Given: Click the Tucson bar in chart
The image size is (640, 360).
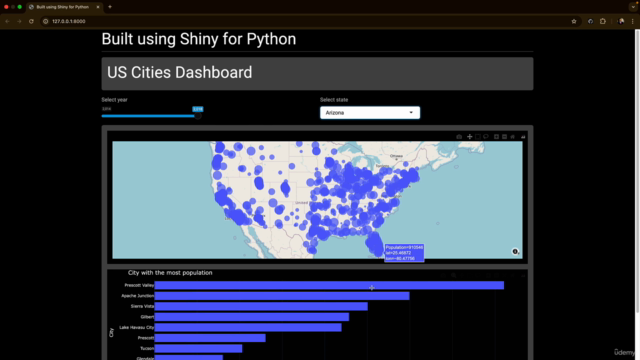Looking at the screenshot, I should tap(198, 349).
